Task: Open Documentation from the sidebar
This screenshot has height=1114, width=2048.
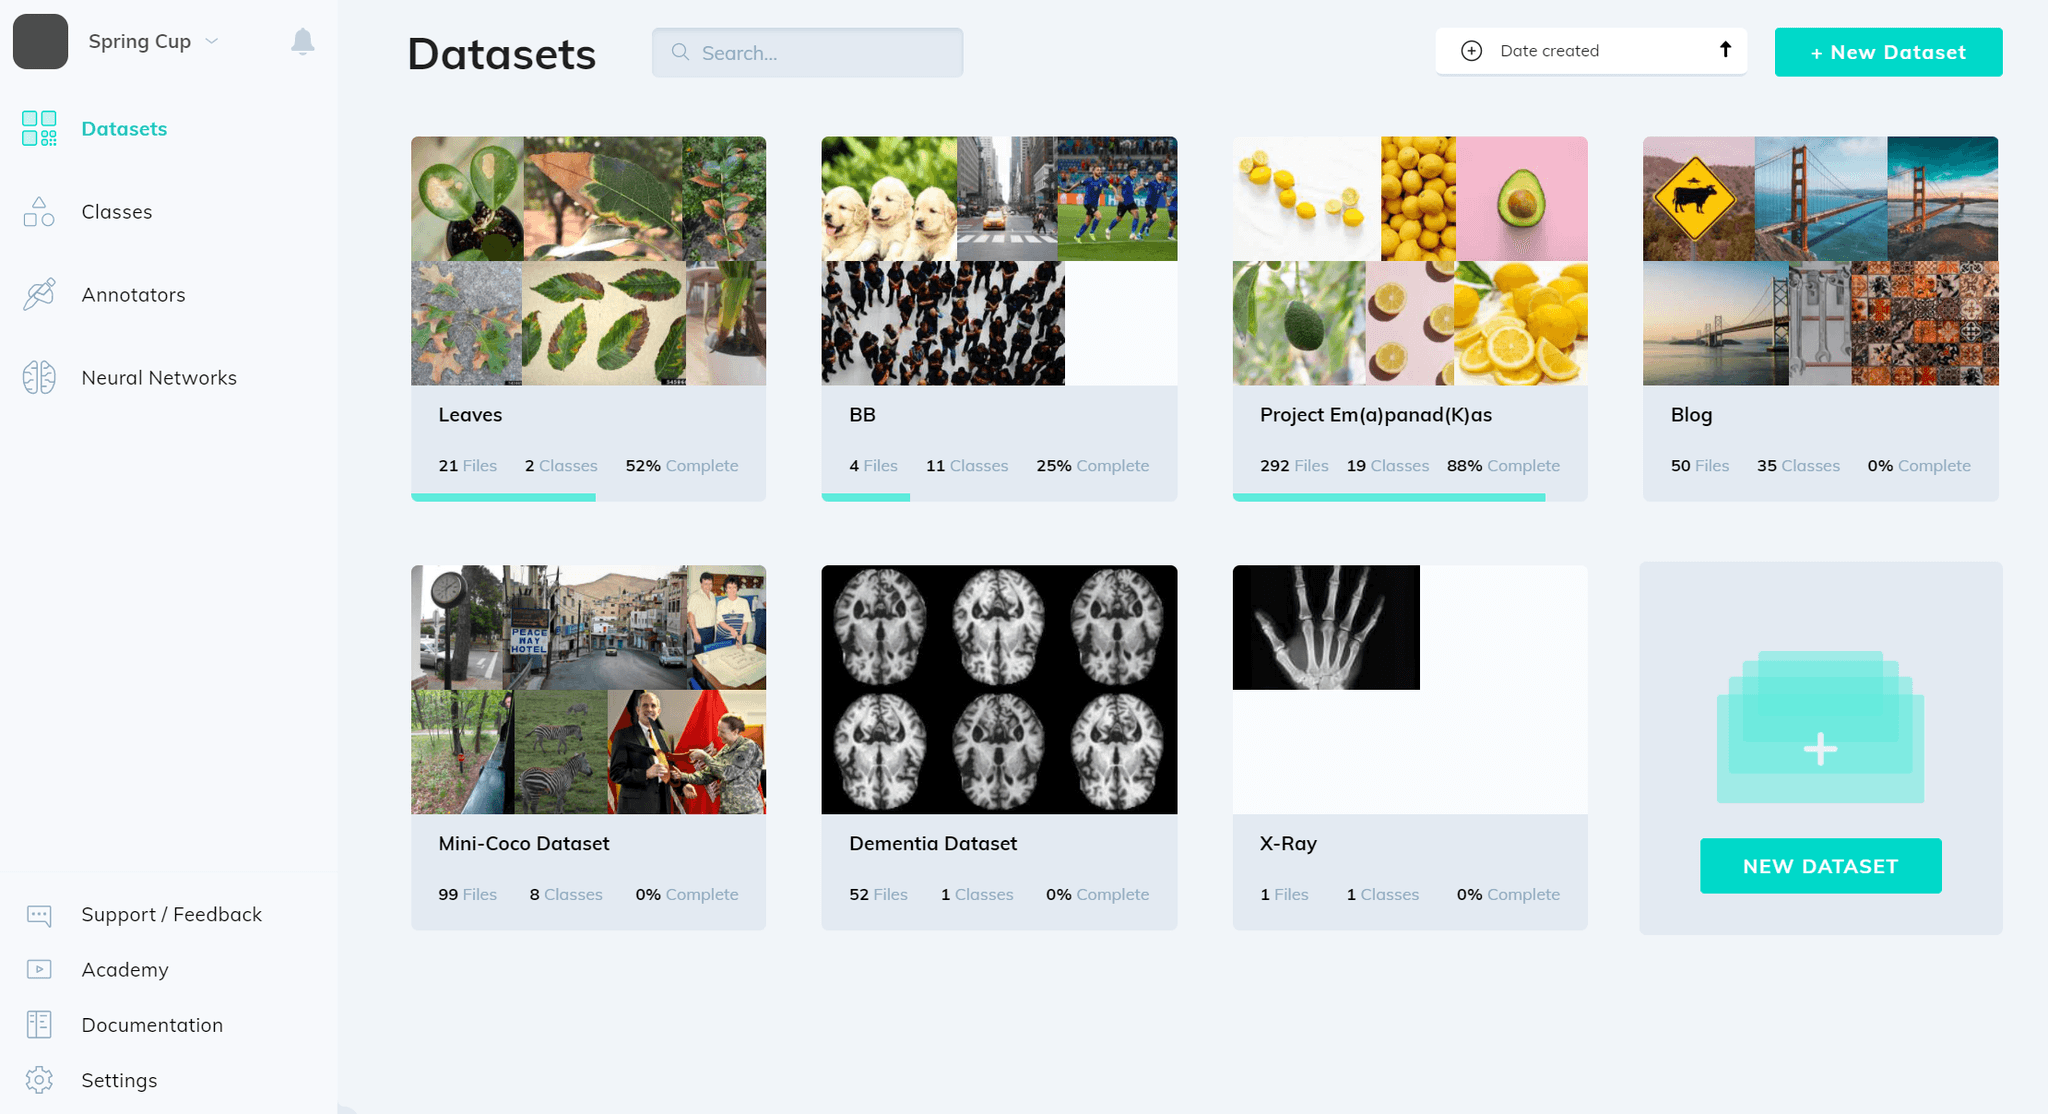Action: pyautogui.click(x=151, y=1024)
